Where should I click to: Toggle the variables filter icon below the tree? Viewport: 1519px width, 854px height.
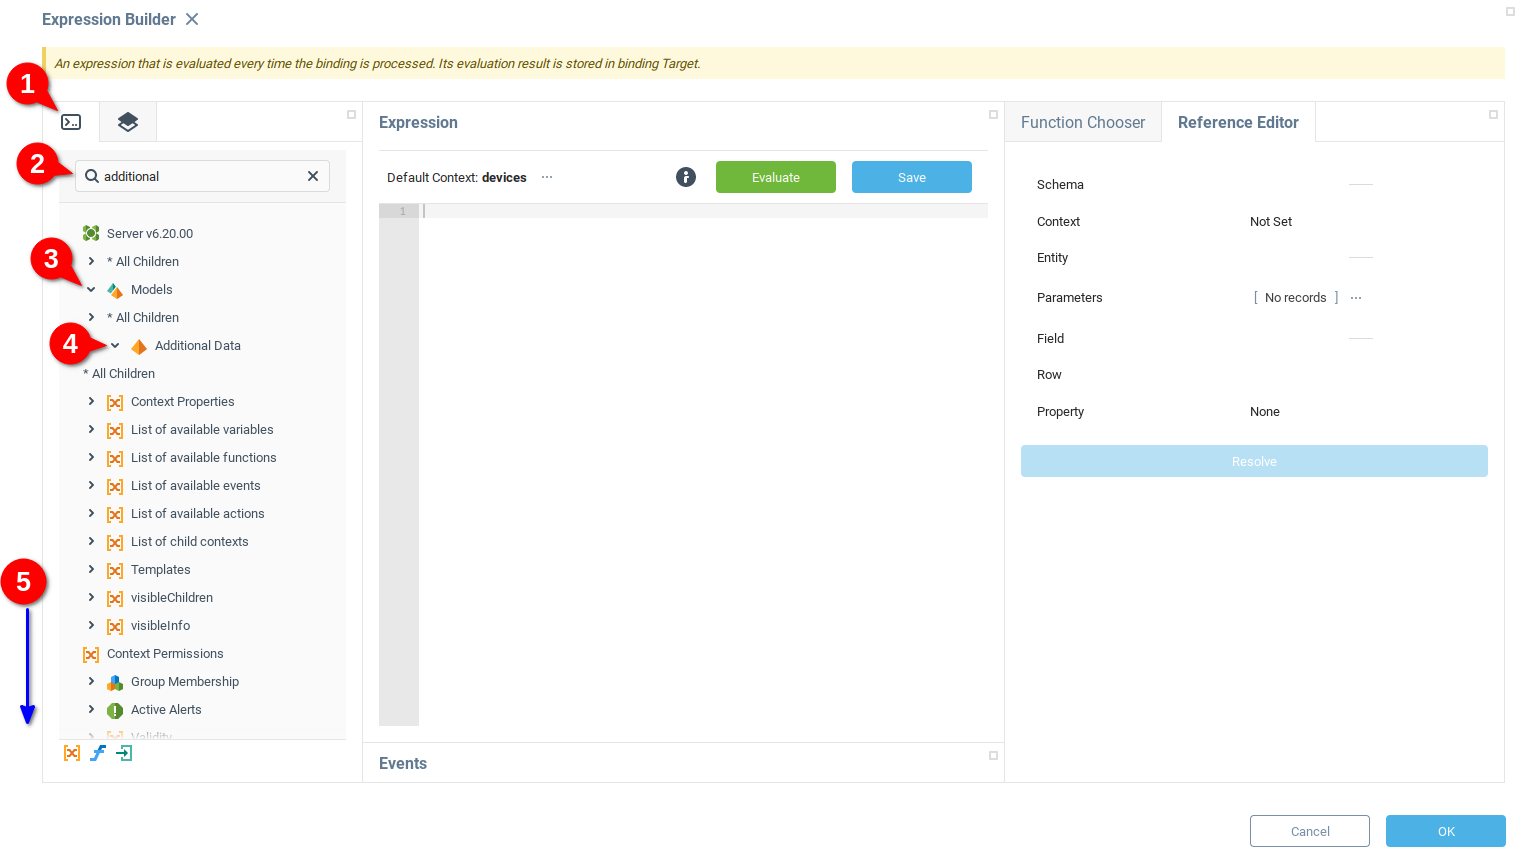point(72,753)
